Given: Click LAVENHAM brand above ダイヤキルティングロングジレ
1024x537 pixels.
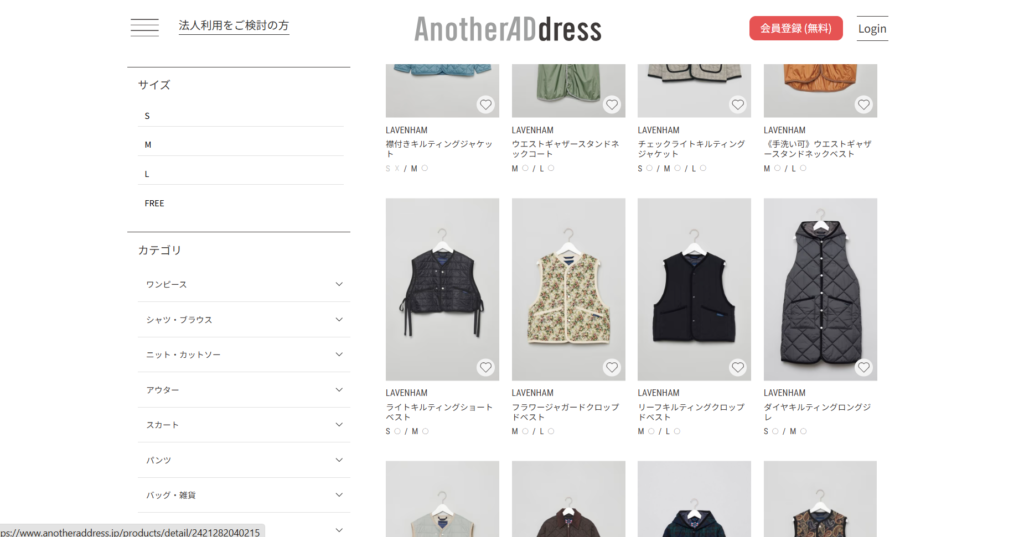Looking at the screenshot, I should (784, 393).
